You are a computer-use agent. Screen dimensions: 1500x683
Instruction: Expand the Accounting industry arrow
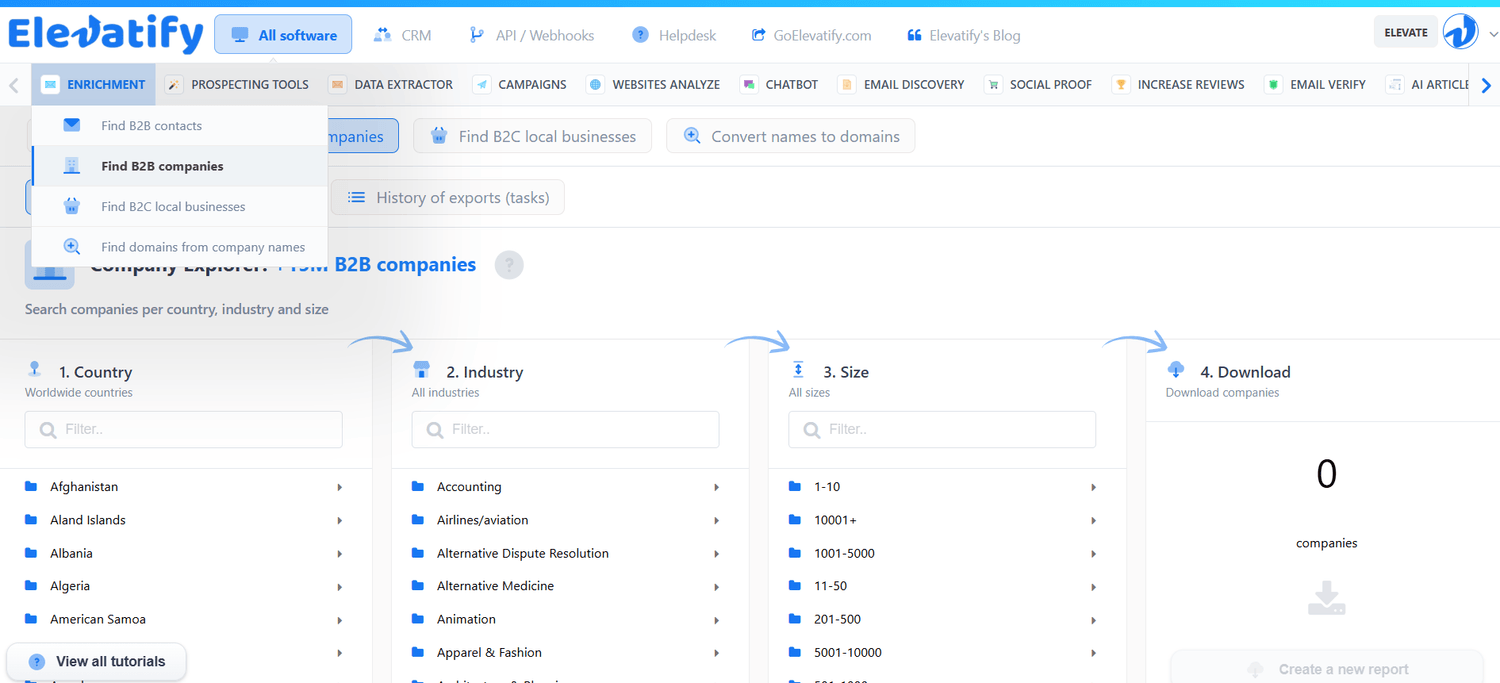coord(716,487)
